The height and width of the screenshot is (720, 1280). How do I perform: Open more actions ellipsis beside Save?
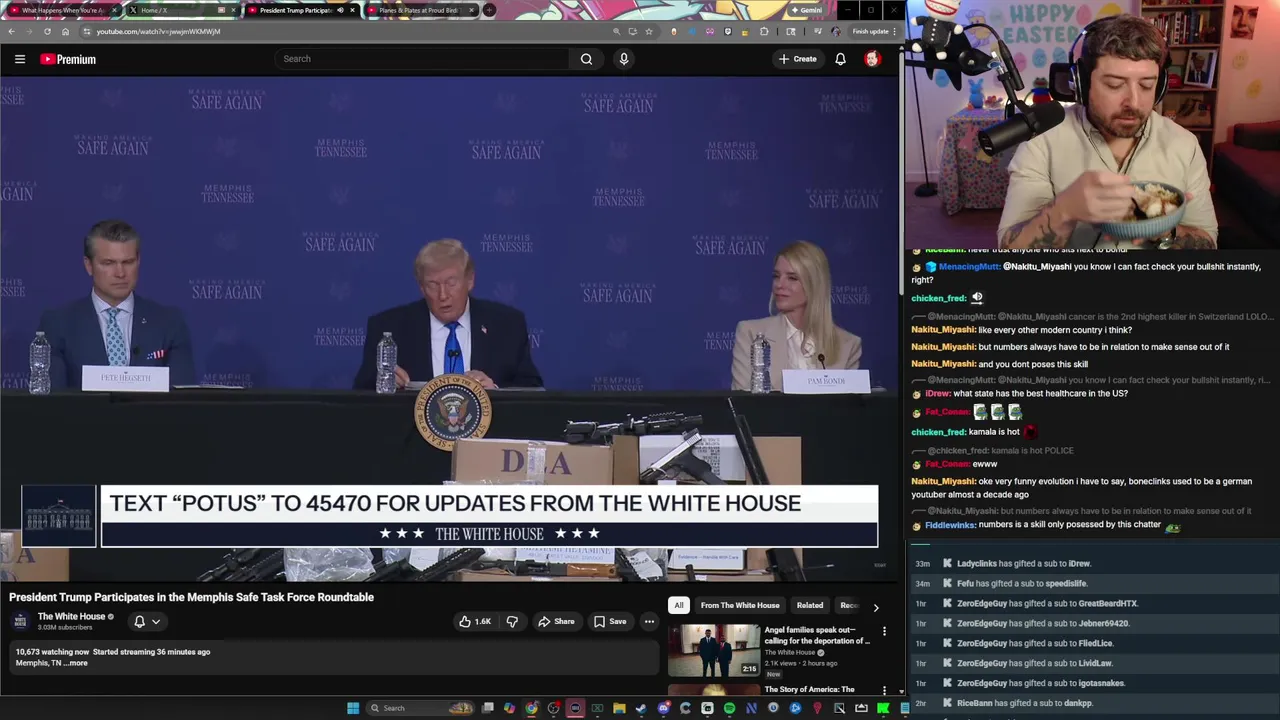pyautogui.click(x=649, y=621)
